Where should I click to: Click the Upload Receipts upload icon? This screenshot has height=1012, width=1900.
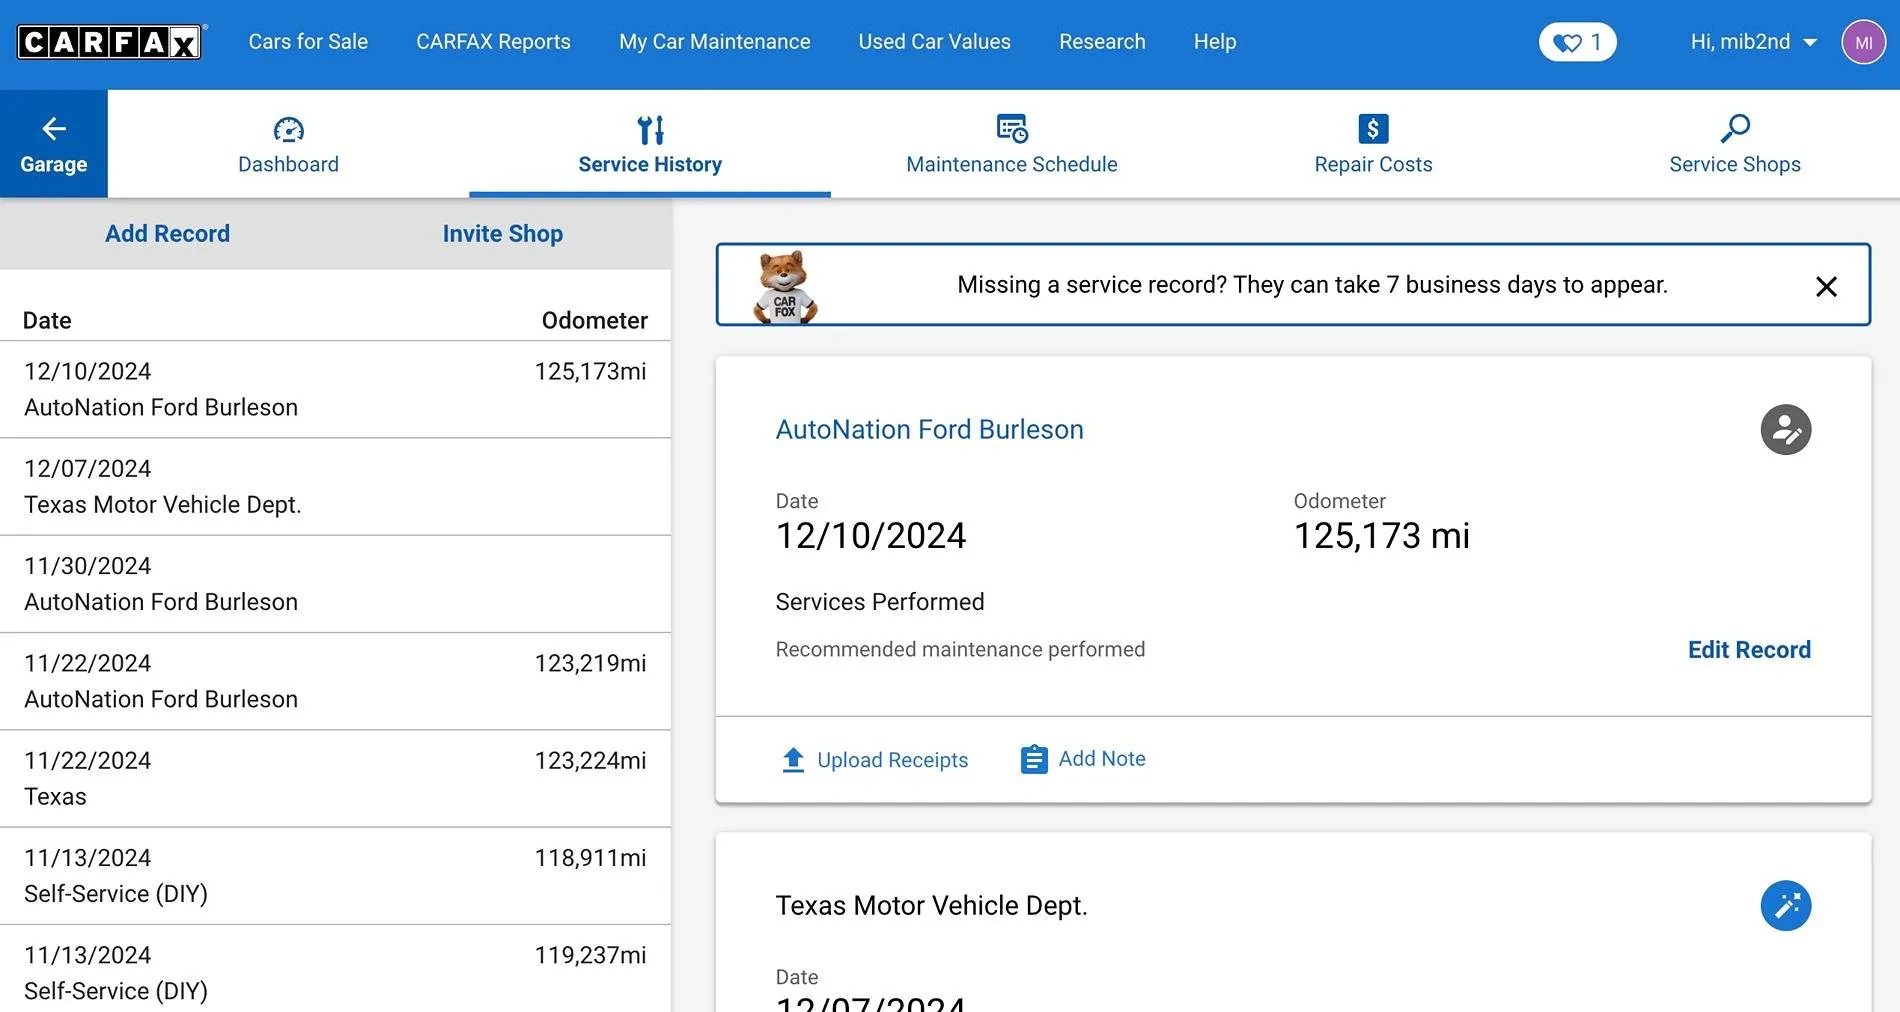click(793, 759)
